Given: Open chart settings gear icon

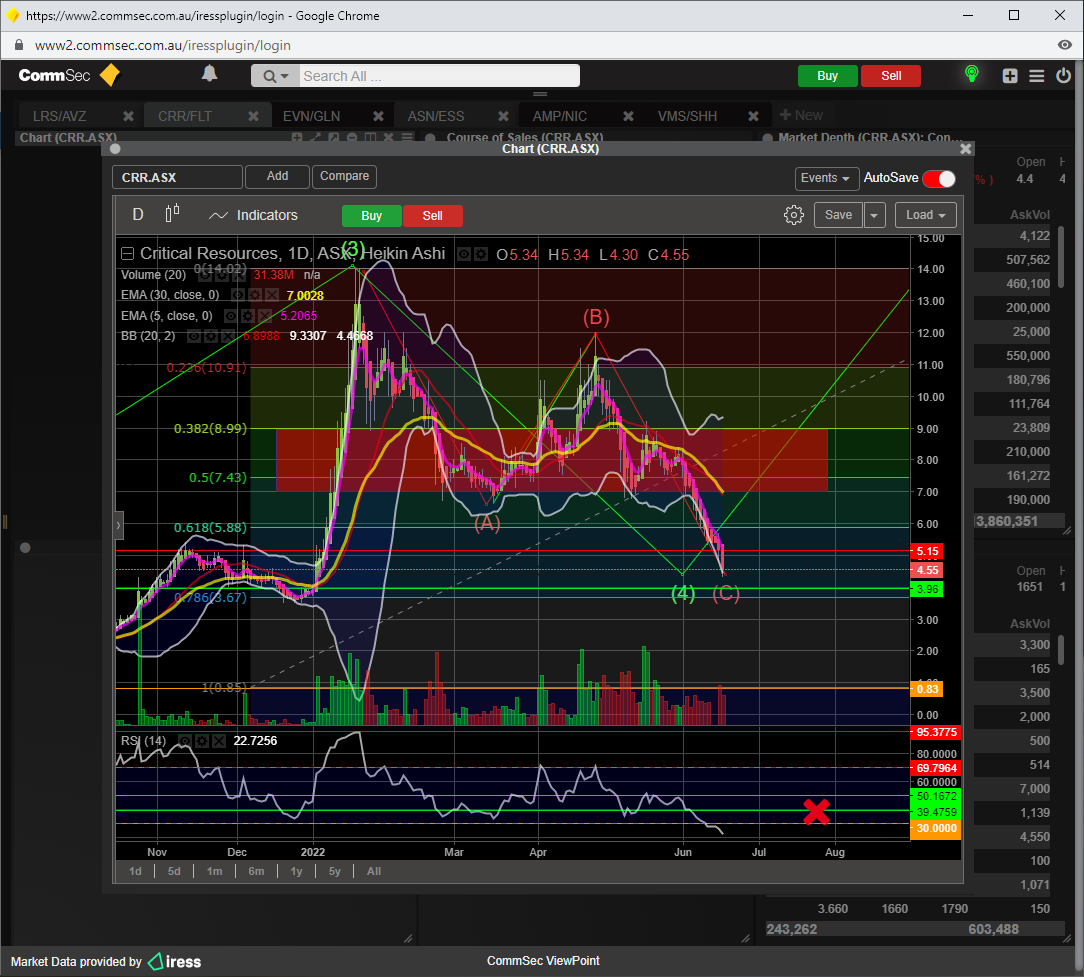Looking at the screenshot, I should click(x=793, y=215).
